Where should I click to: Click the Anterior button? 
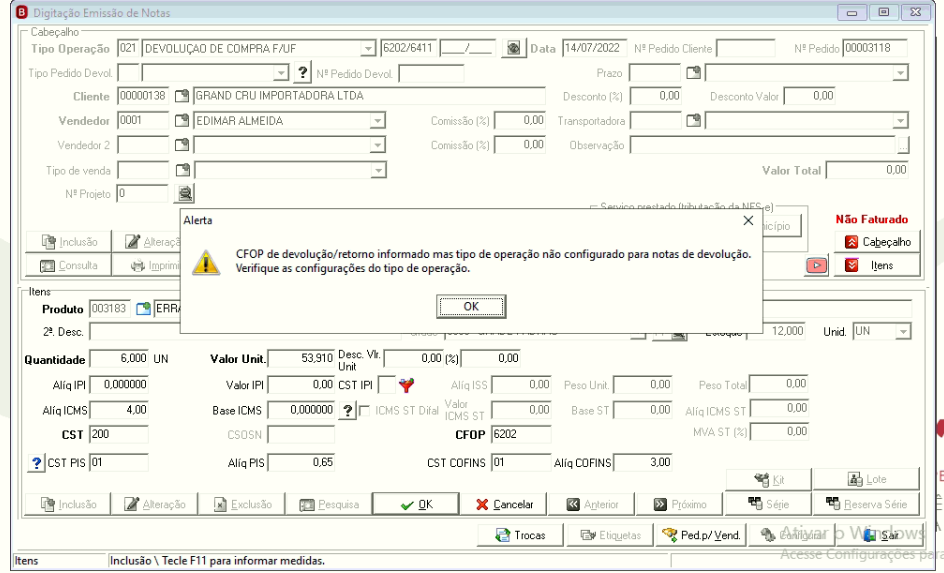[x=591, y=504]
